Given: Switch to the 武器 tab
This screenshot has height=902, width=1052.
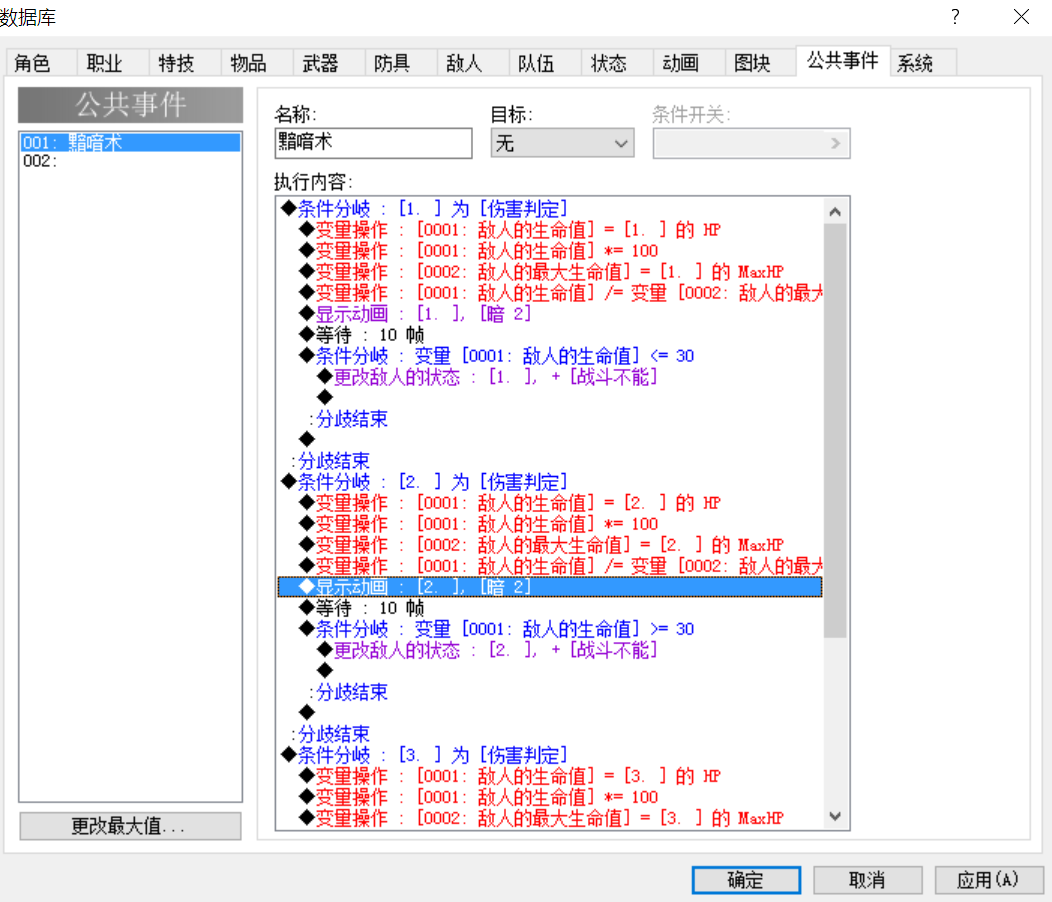Looking at the screenshot, I should [x=328, y=63].
